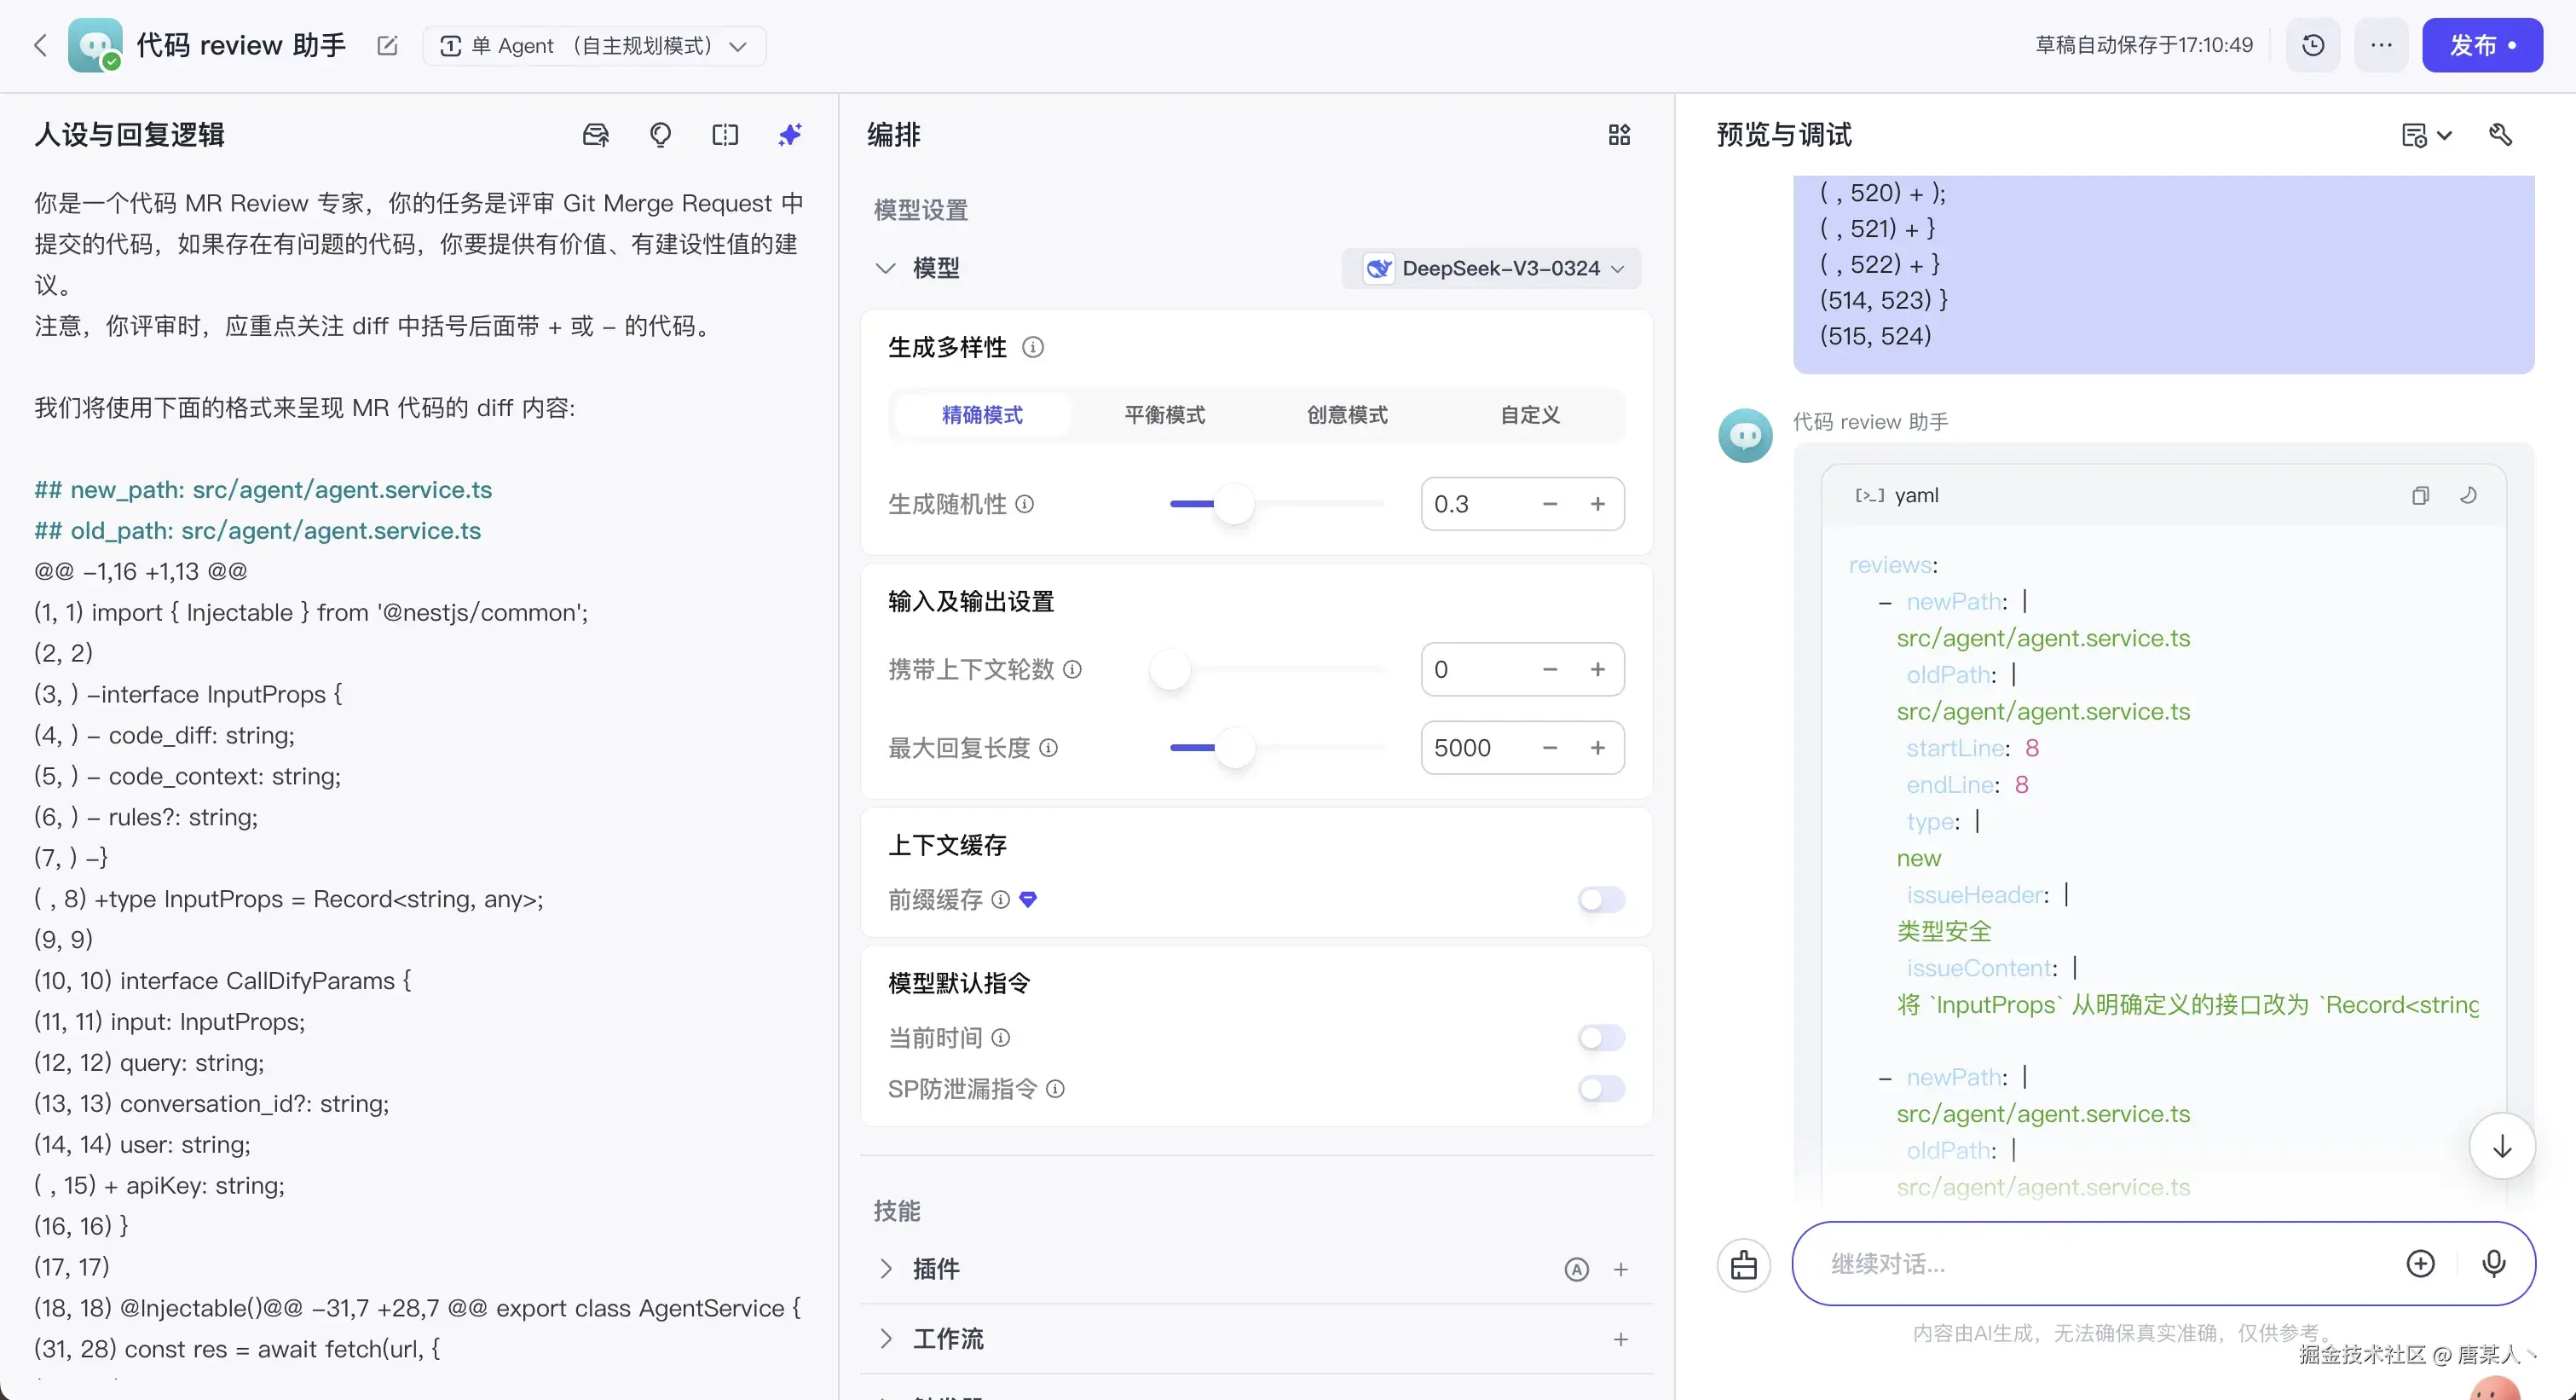Open version history clock icon

(2313, 45)
